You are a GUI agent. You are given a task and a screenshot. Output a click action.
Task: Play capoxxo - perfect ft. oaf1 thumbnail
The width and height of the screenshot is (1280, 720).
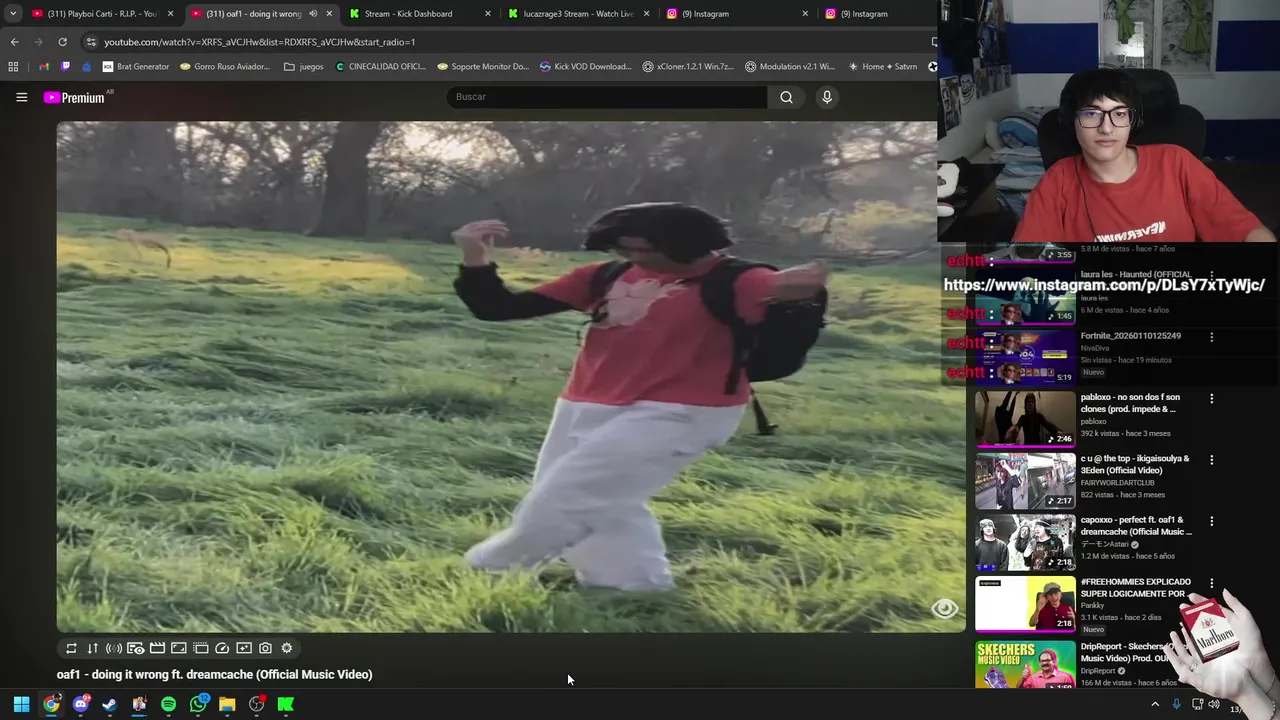tap(1025, 541)
